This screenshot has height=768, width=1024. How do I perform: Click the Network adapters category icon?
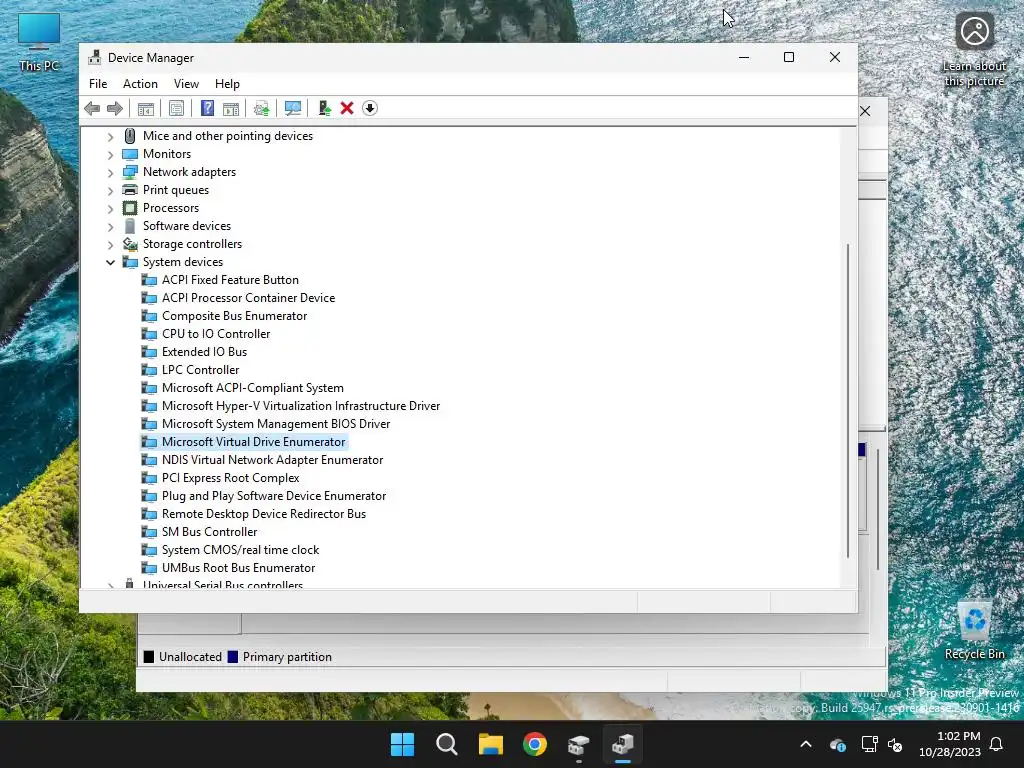(130, 172)
